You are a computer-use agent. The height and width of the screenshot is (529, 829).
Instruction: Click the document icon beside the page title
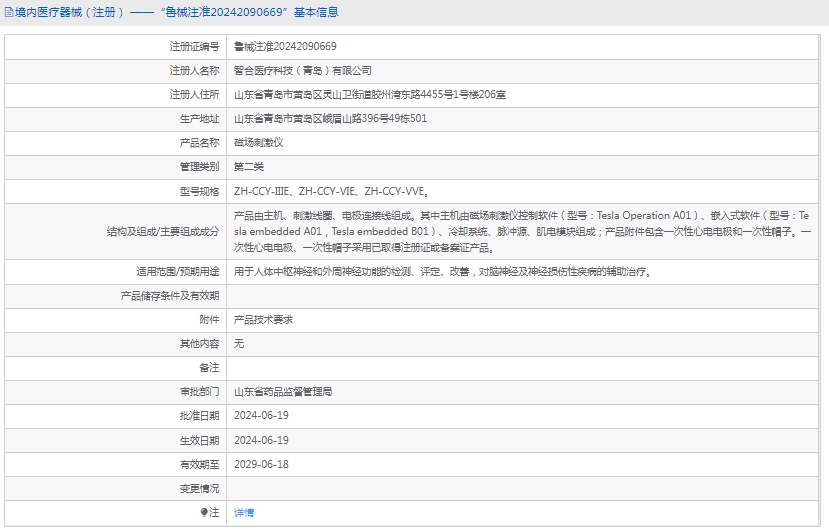pos(9,13)
